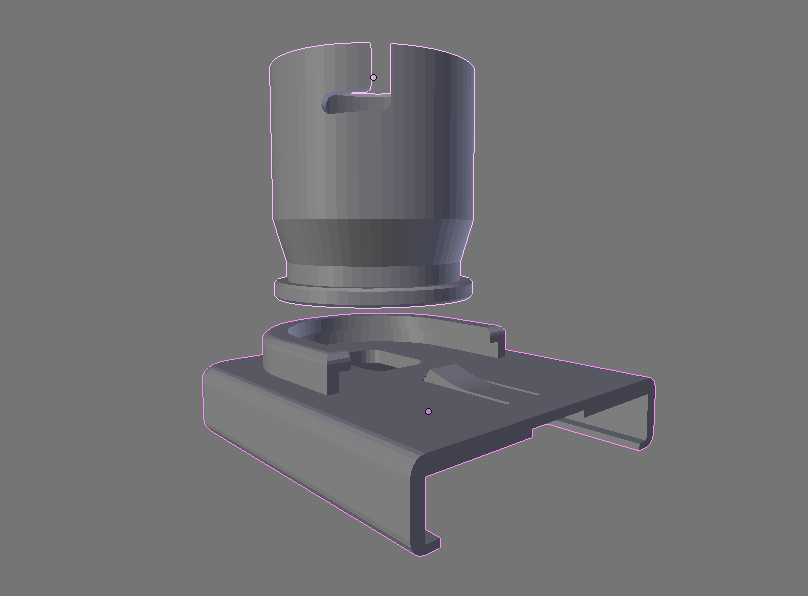Click the spring tab tongue on the plate

(455, 380)
